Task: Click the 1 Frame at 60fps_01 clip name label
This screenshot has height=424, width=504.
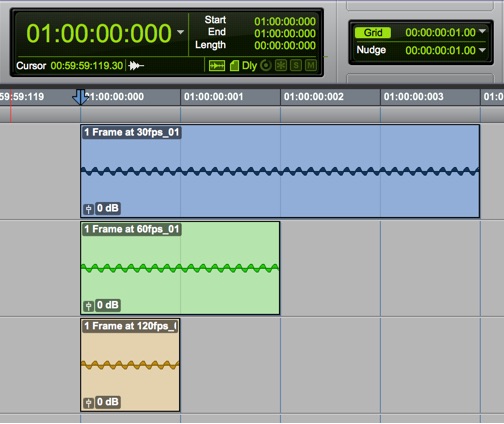Action: click(132, 229)
